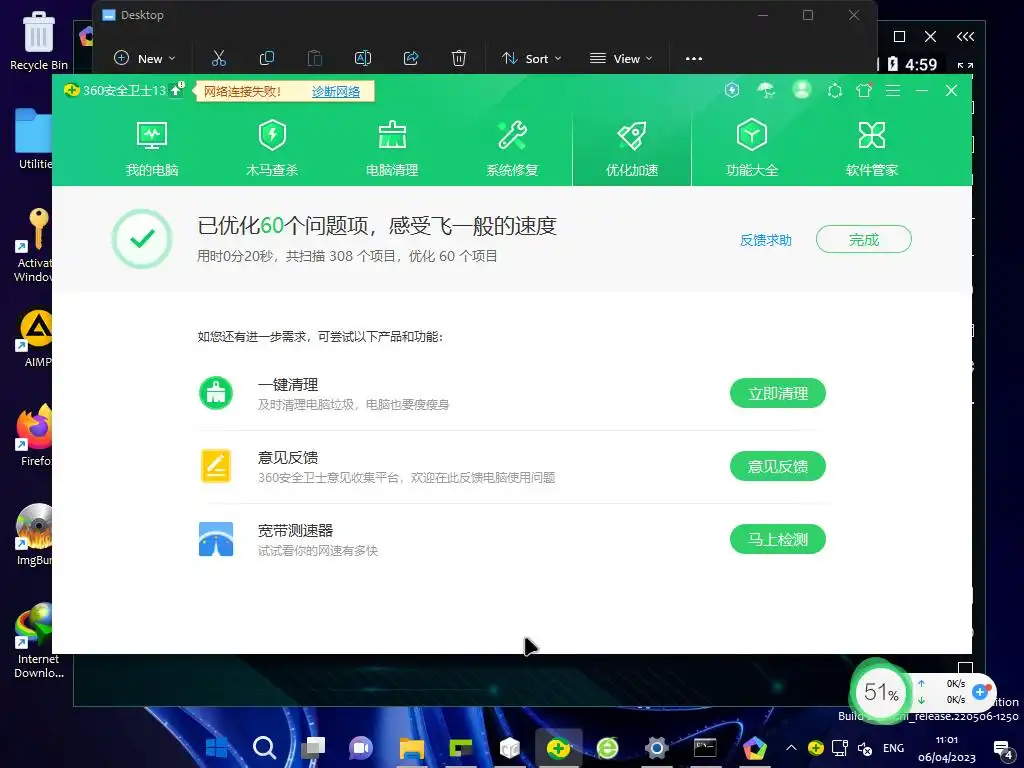The width and height of the screenshot is (1024, 768).
Task: Click Cut scissors icon in Explorer
Action: click(219, 59)
